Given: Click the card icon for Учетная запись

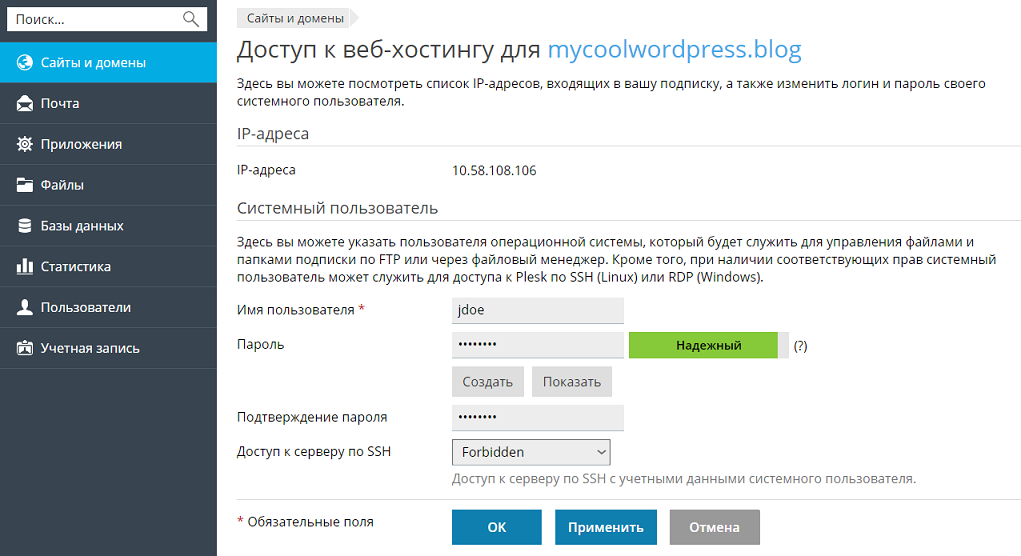Looking at the screenshot, I should [x=25, y=349].
